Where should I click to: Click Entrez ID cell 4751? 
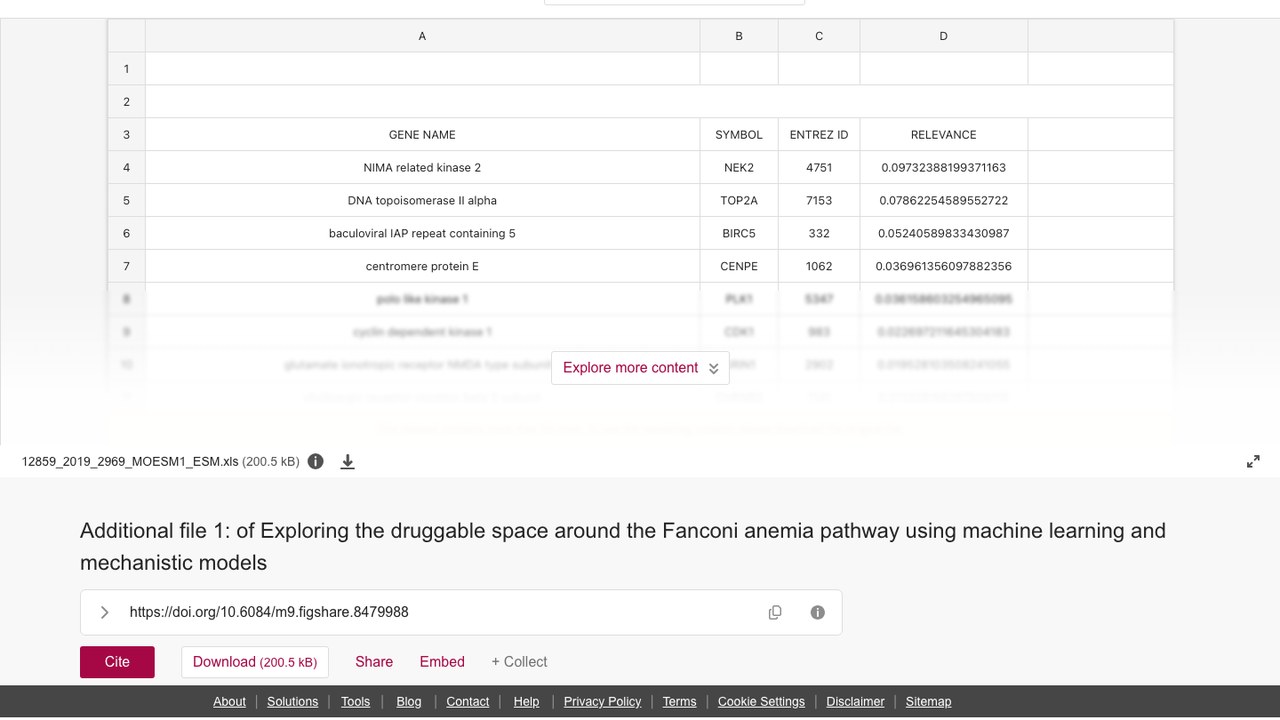pos(819,168)
